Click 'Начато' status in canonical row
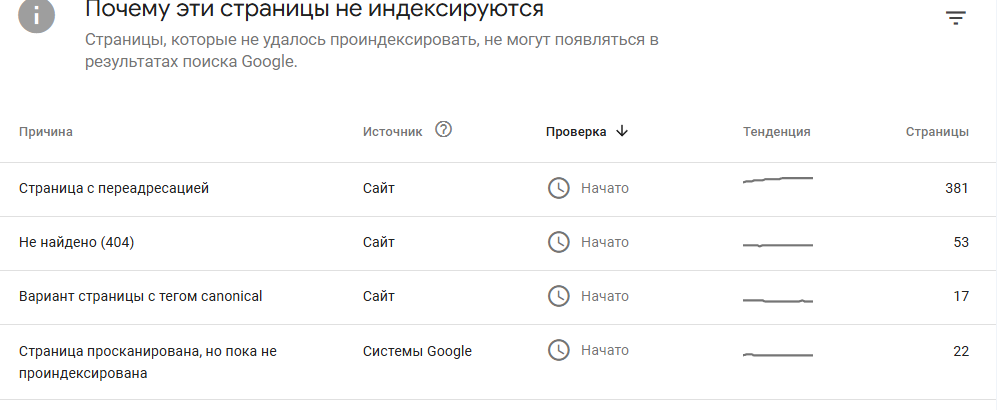Screen dimensions: 997x410 pos(605,296)
